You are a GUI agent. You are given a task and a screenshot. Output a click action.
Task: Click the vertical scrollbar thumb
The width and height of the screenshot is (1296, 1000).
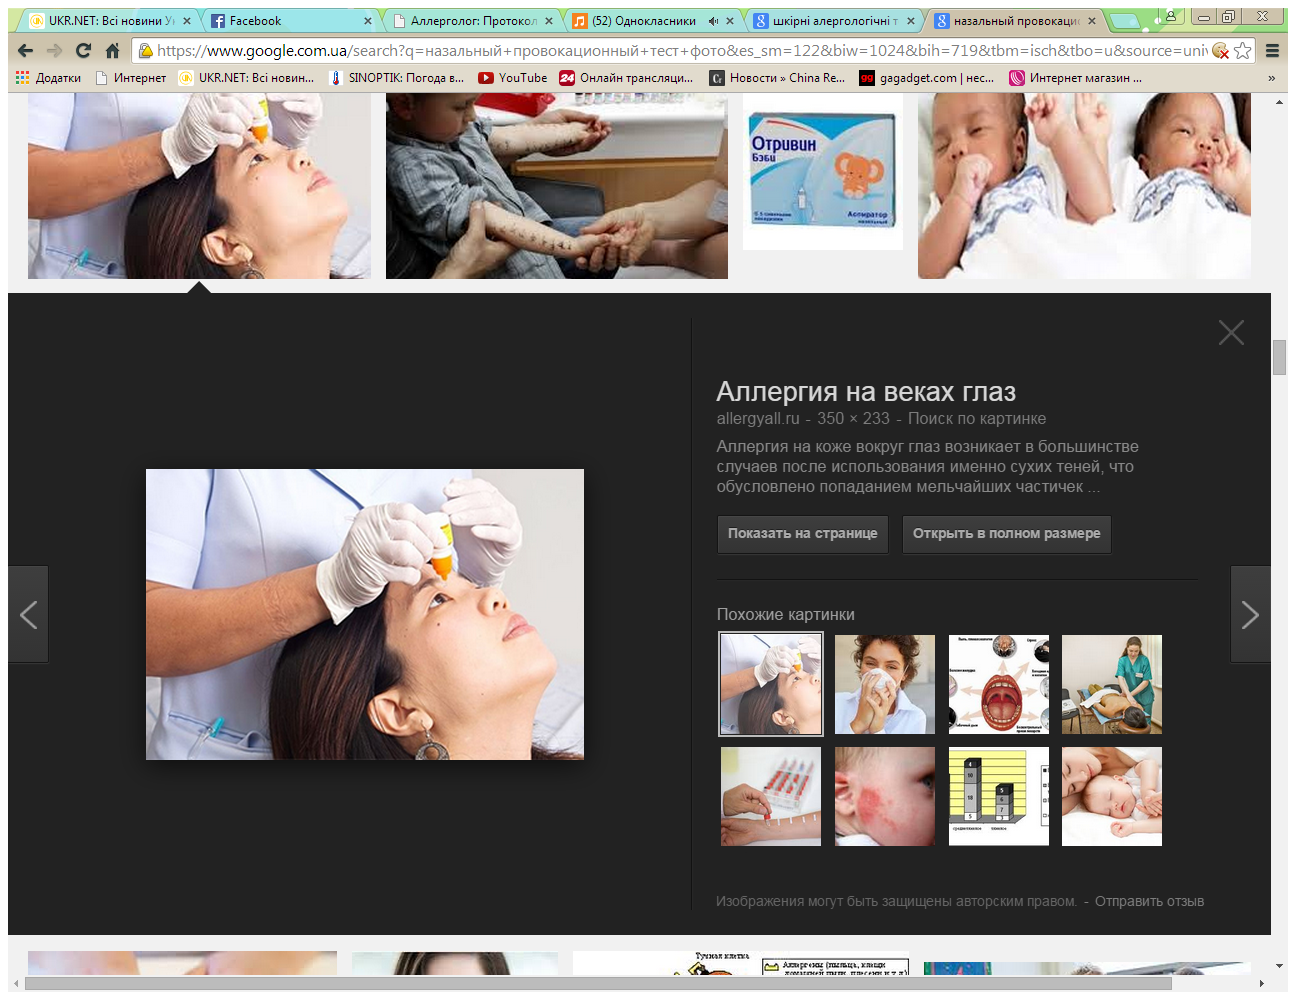[x=1279, y=357]
